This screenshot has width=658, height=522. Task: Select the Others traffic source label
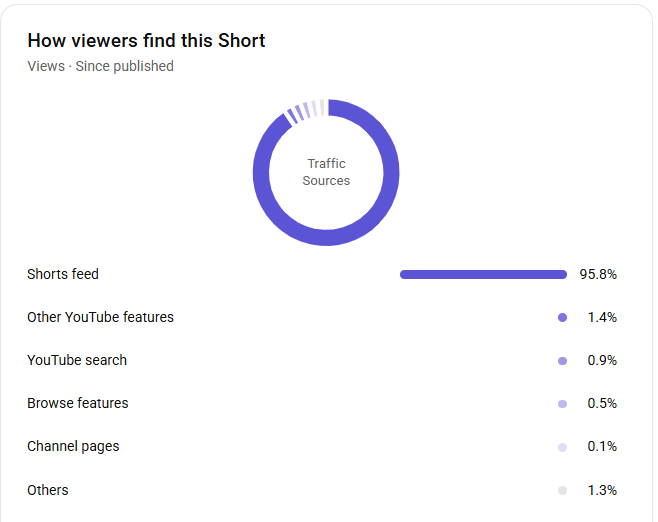pos(48,490)
